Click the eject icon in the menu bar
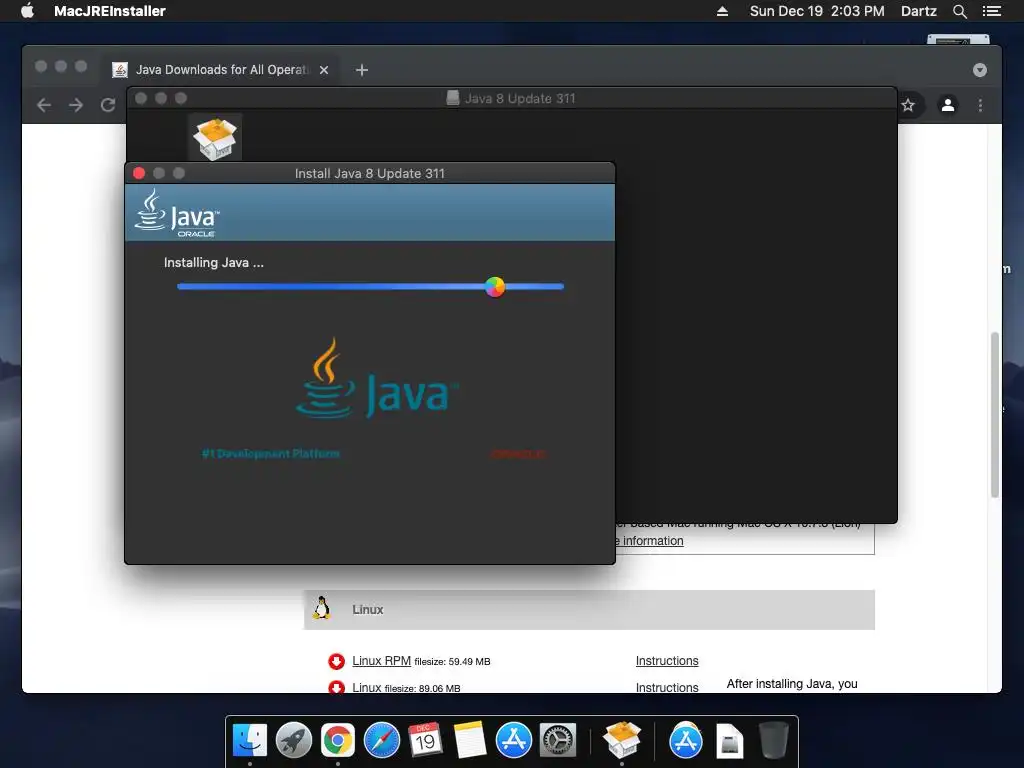The image size is (1024, 768). point(722,11)
